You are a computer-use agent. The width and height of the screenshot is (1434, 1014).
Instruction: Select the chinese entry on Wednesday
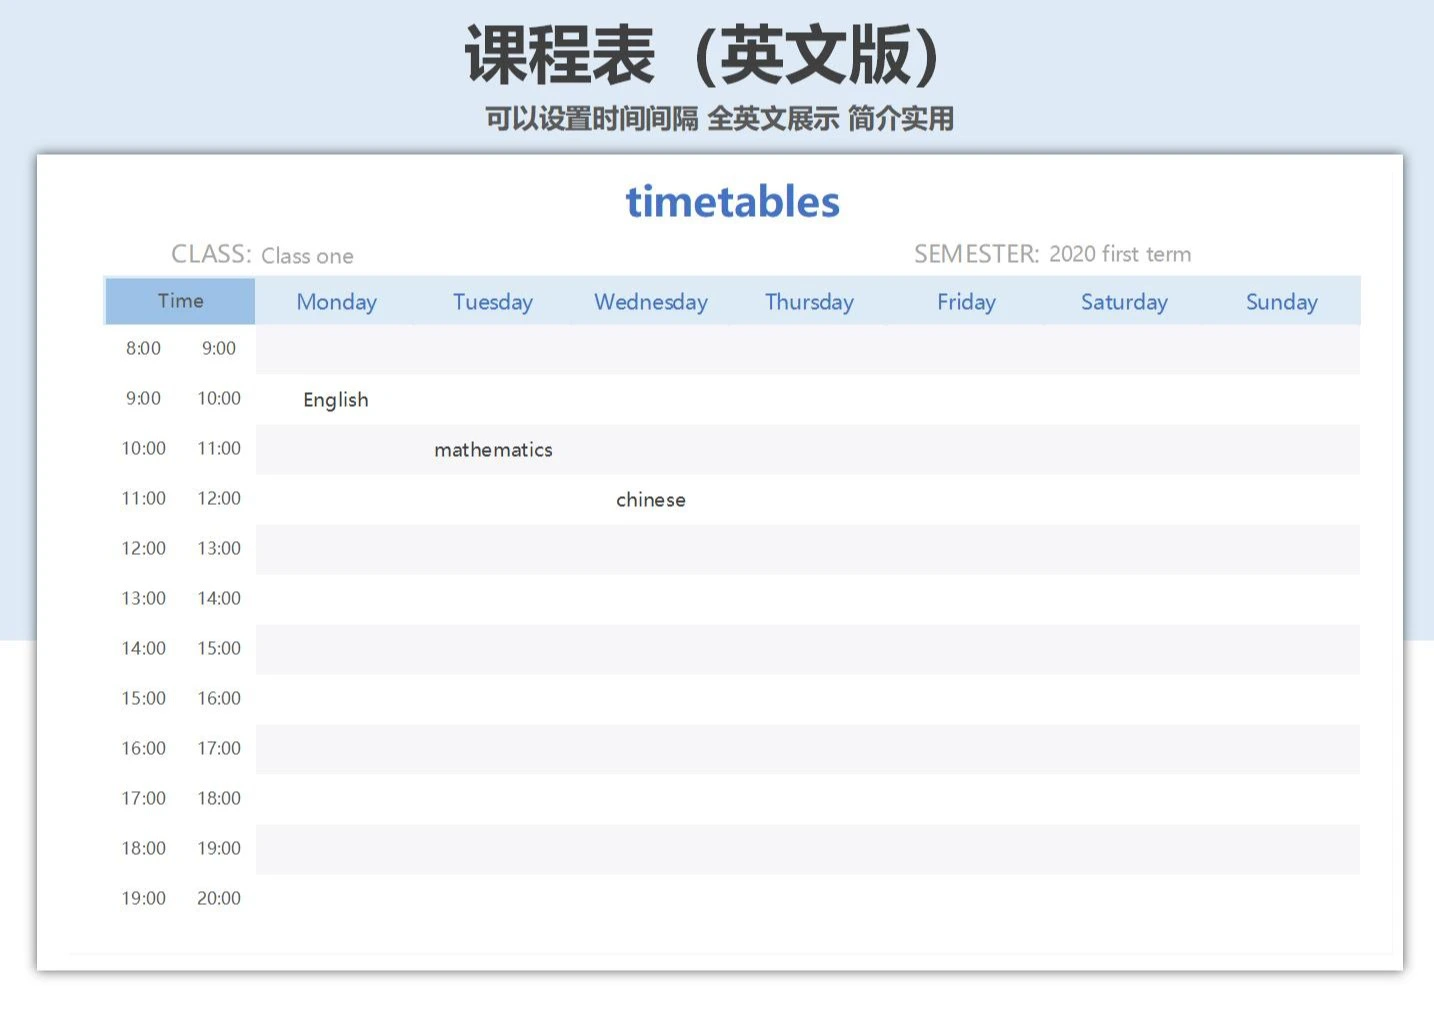650,499
